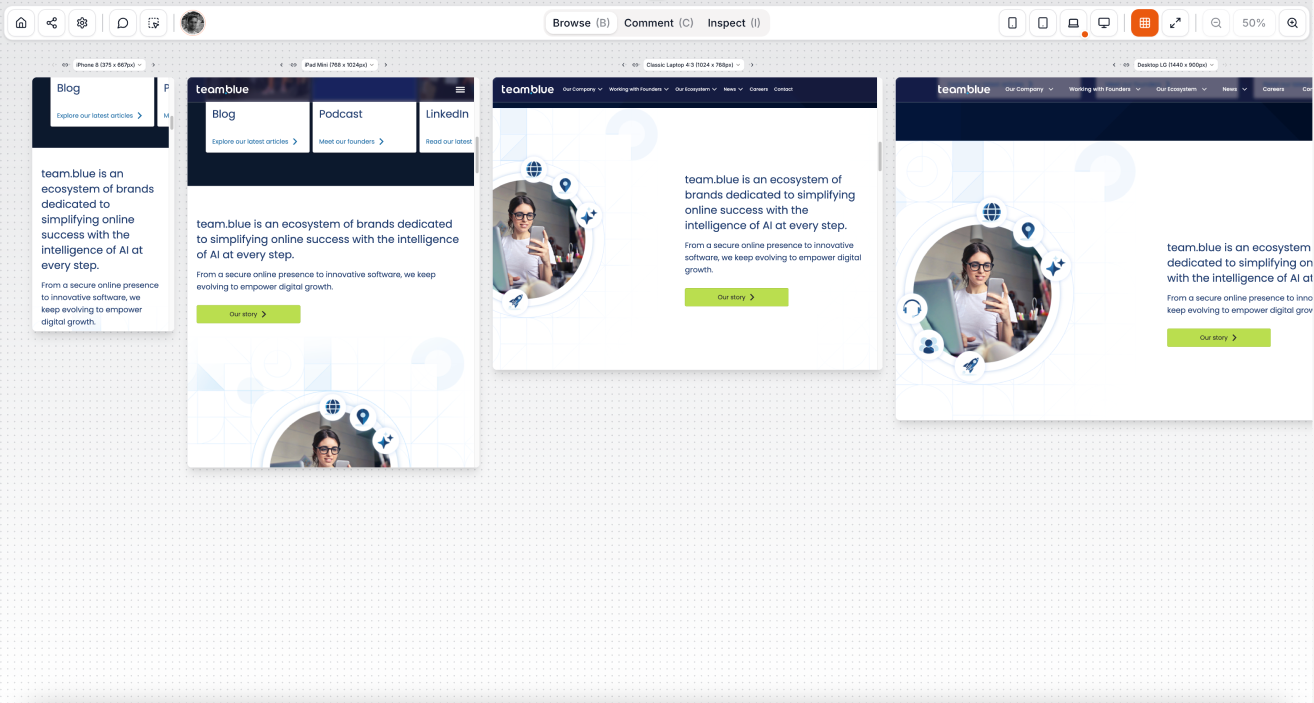Click the speech bubble comments icon

122,23
